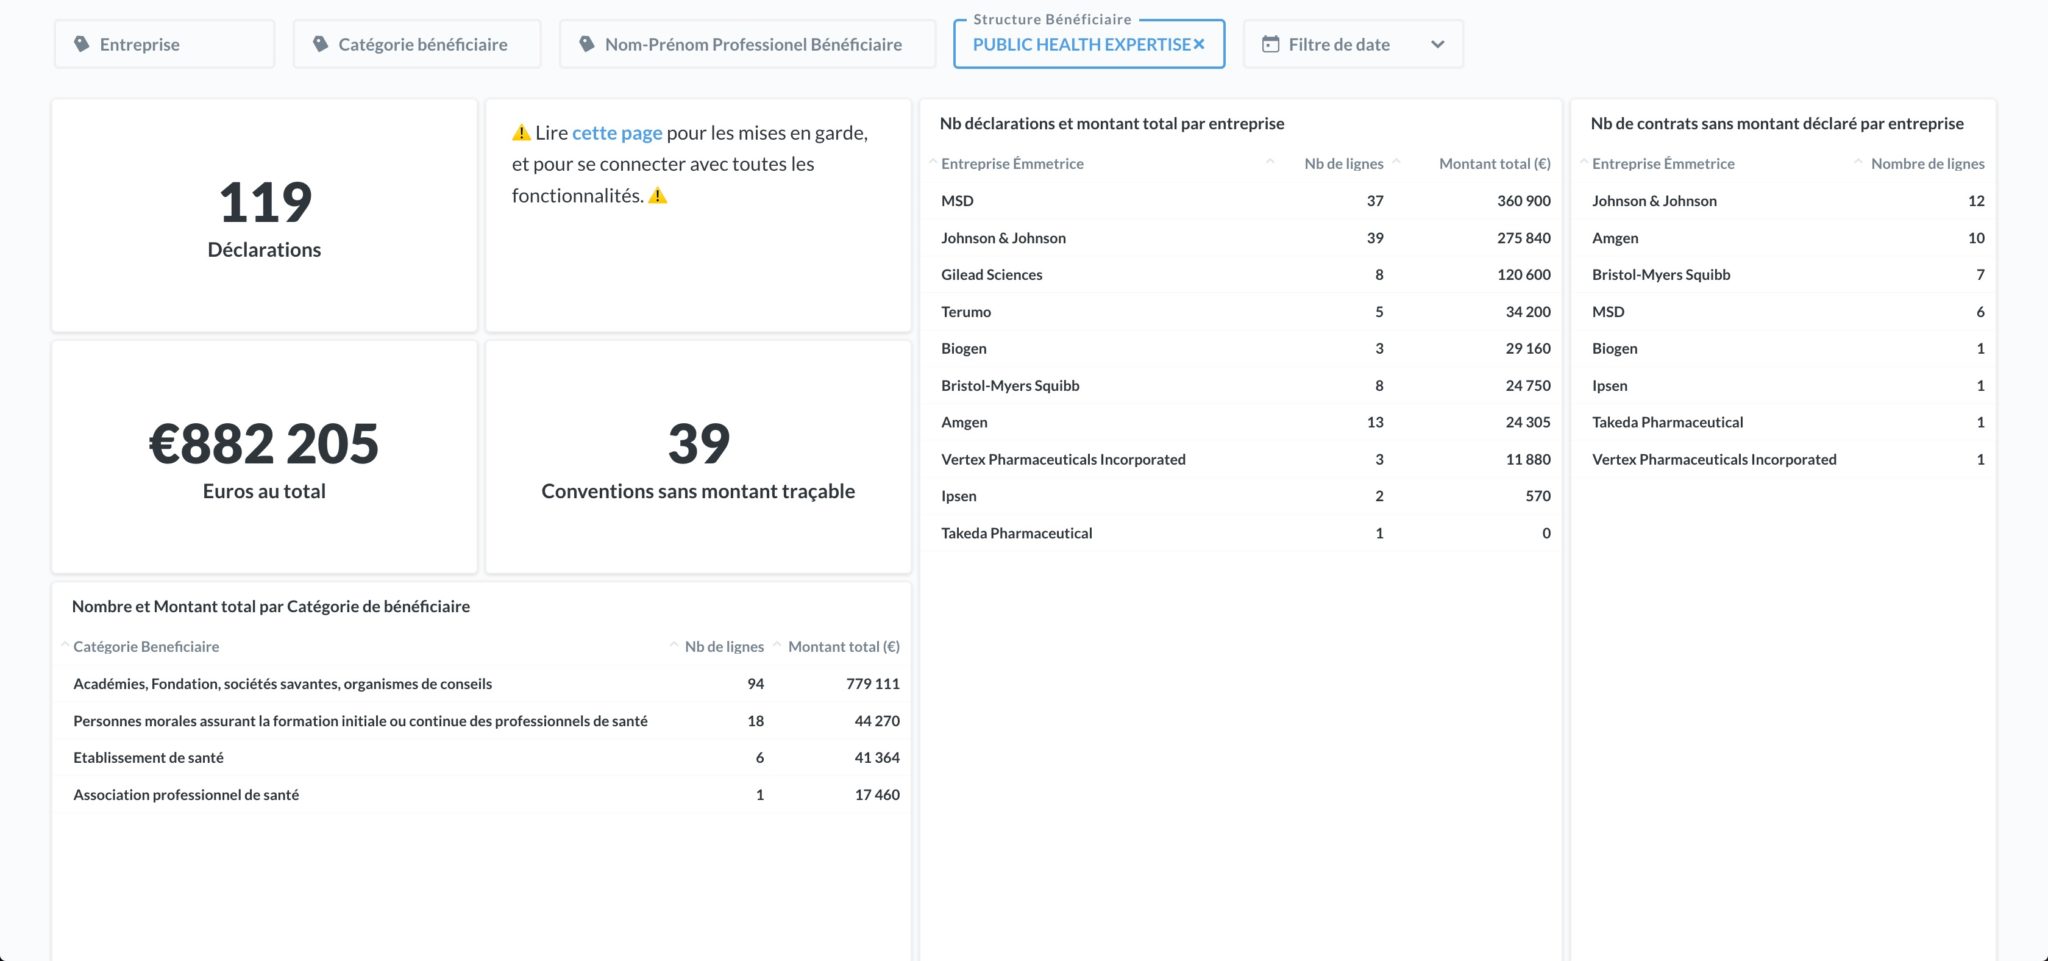
Task: Open the Entreprise filter field
Action: [x=164, y=44]
